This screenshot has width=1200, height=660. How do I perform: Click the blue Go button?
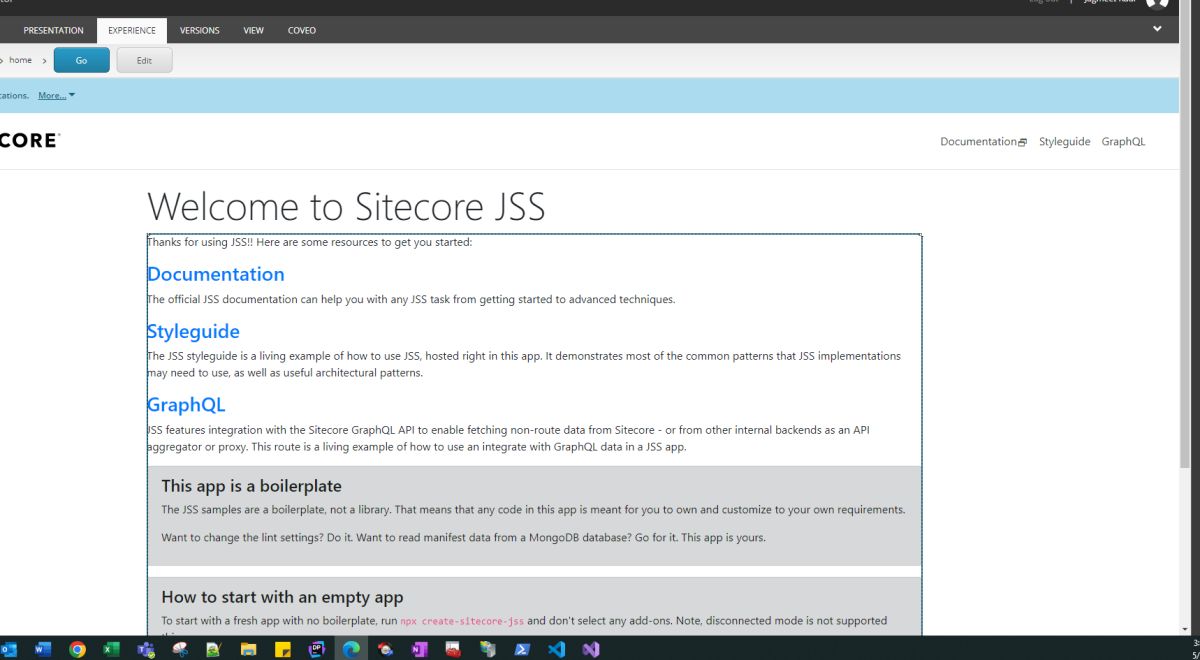coord(81,61)
